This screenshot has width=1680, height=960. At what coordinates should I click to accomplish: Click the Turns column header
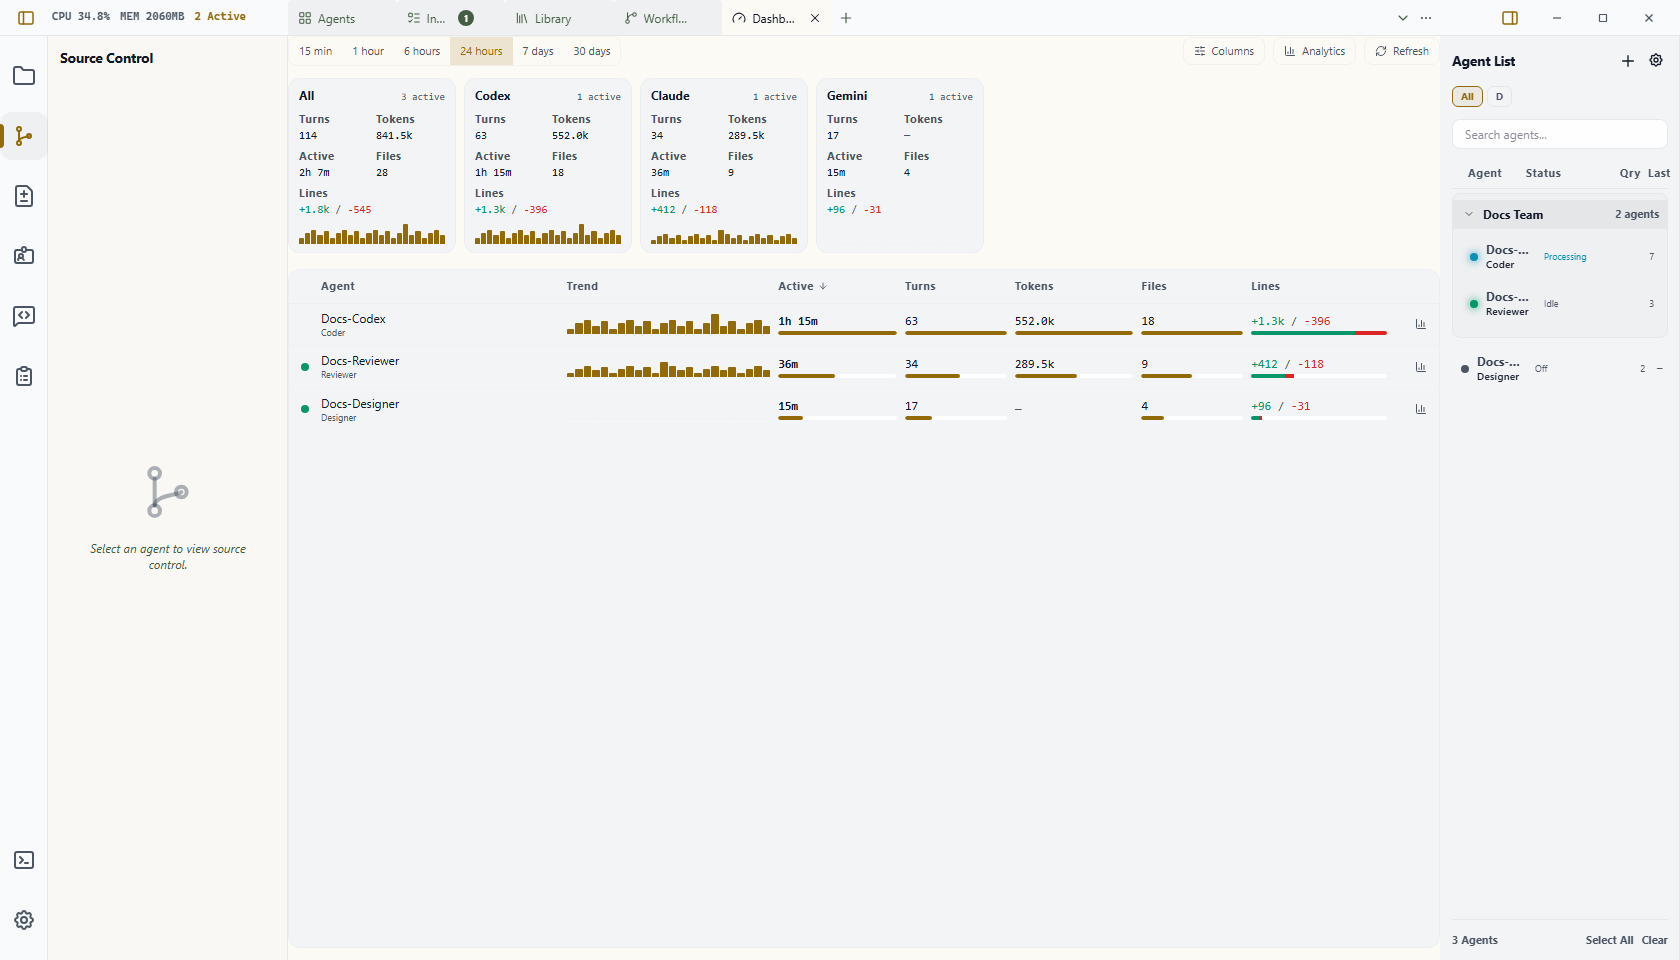coord(920,286)
